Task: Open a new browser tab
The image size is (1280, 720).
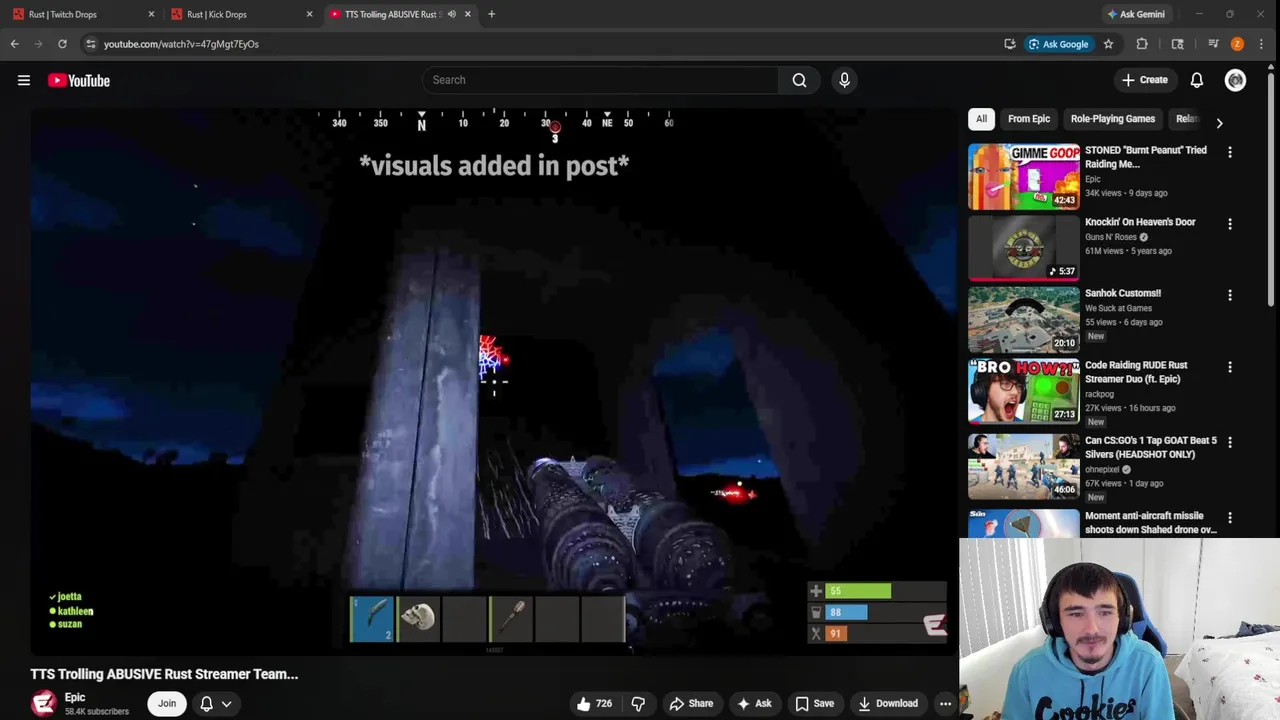Action: pyautogui.click(x=491, y=14)
